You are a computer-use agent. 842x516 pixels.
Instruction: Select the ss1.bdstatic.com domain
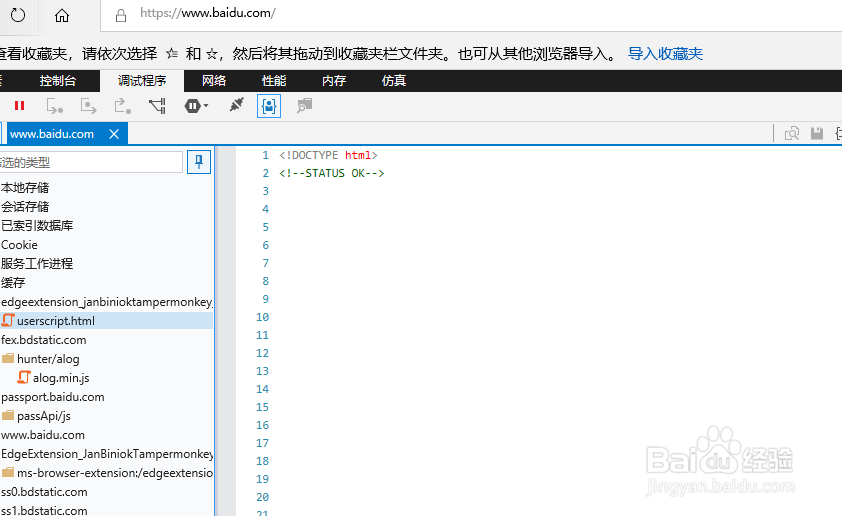click(x=44, y=510)
